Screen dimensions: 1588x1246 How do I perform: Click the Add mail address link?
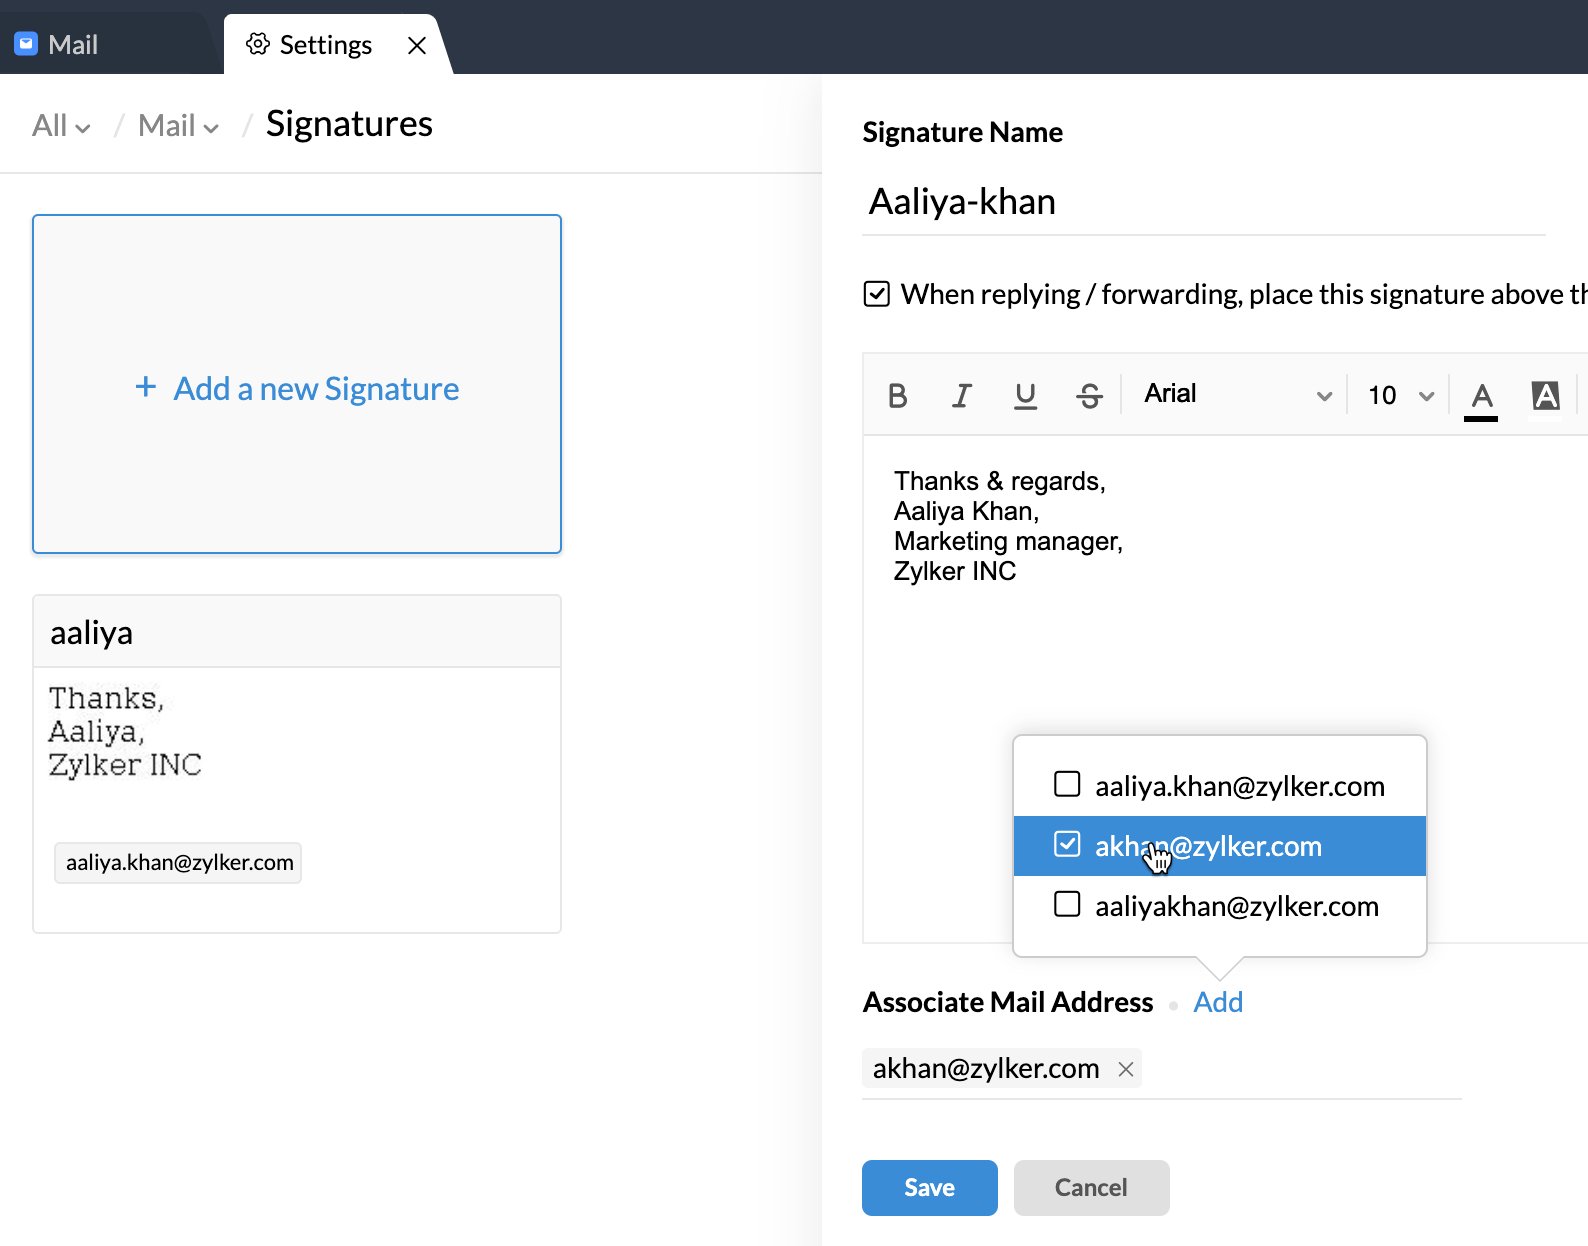coord(1217,1002)
